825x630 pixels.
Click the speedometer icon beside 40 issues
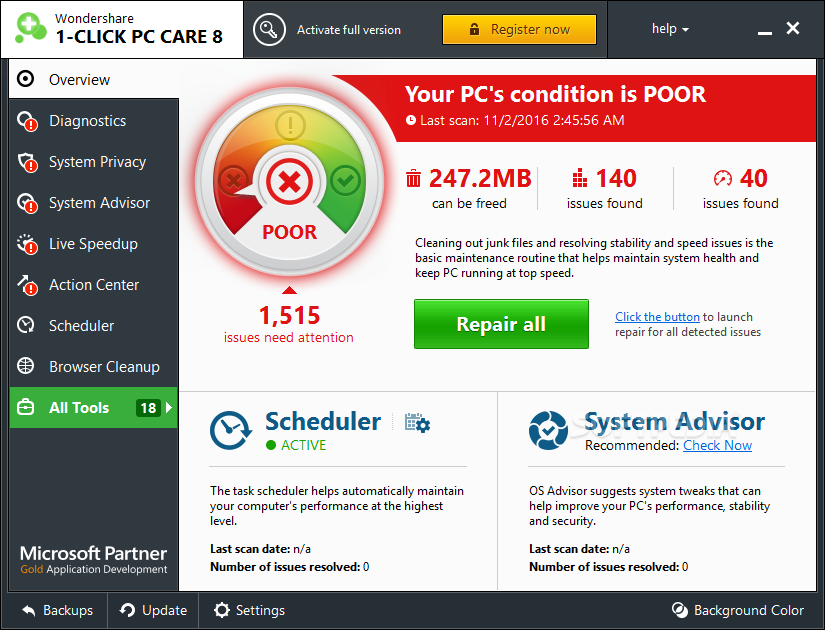pyautogui.click(x=722, y=178)
